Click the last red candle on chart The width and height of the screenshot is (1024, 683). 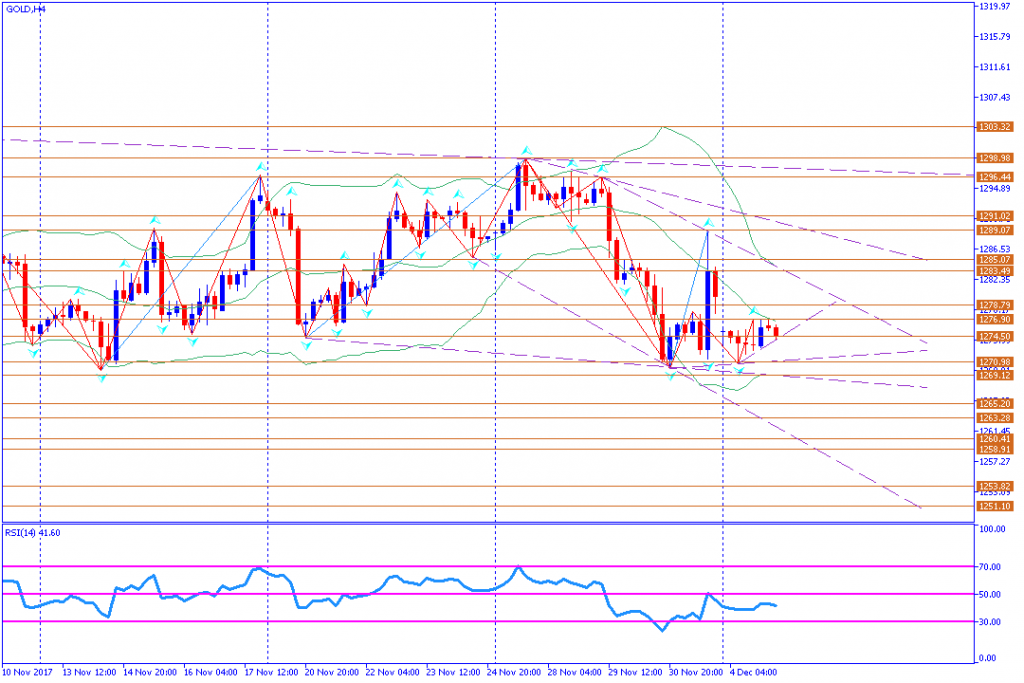click(x=775, y=332)
